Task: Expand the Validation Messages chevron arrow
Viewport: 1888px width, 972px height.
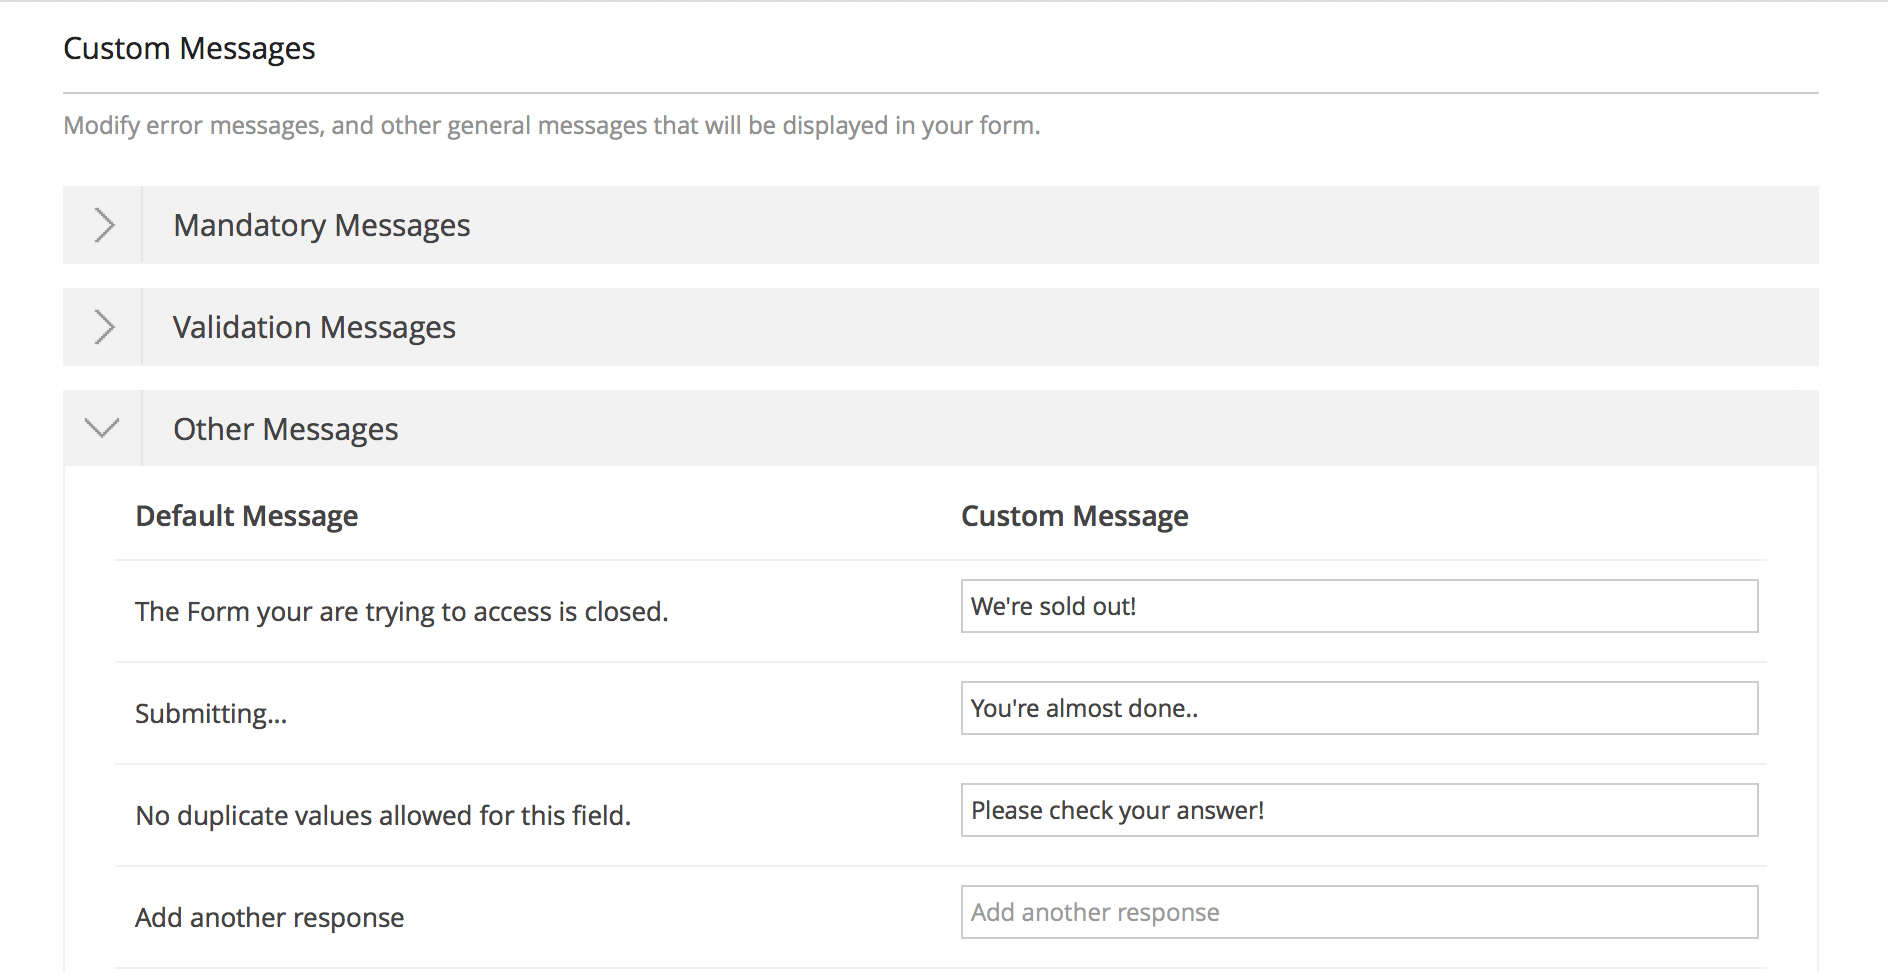Action: [103, 327]
